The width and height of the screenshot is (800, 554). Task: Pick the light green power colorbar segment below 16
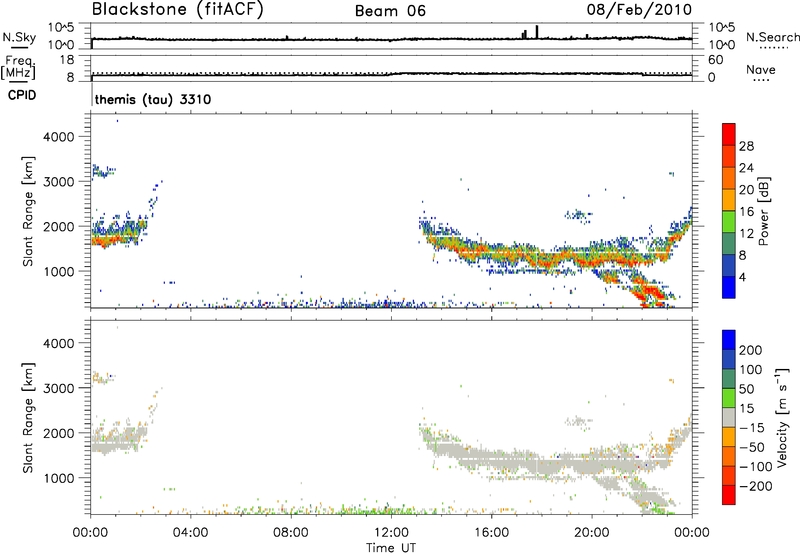[729, 222]
